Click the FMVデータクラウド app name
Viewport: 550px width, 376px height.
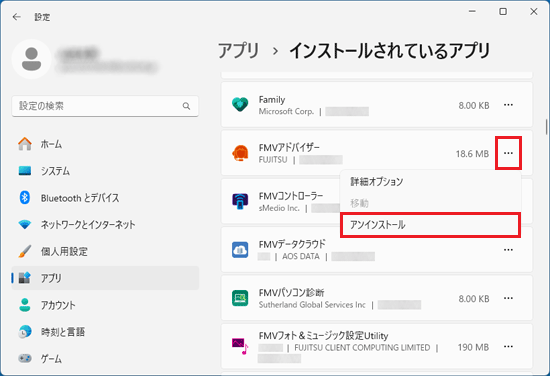(292, 244)
